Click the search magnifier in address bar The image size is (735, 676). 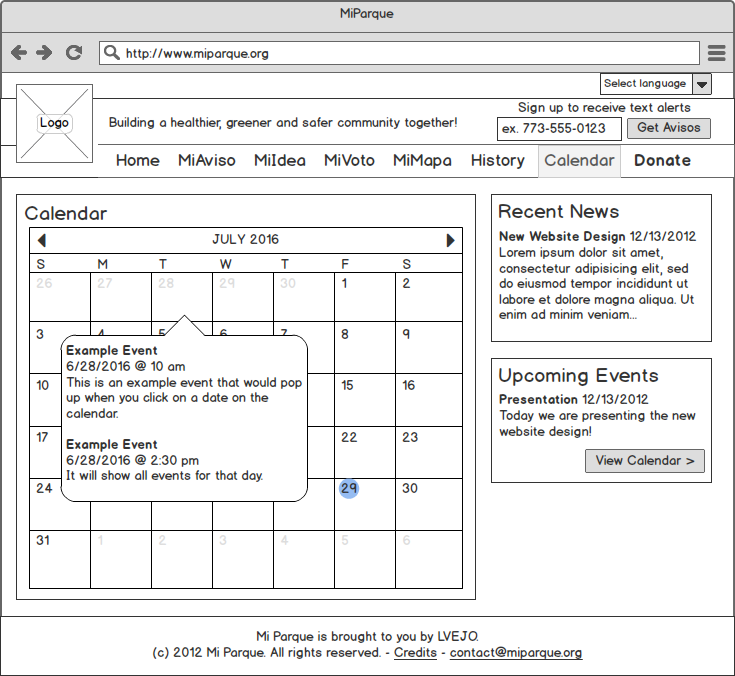[112, 53]
